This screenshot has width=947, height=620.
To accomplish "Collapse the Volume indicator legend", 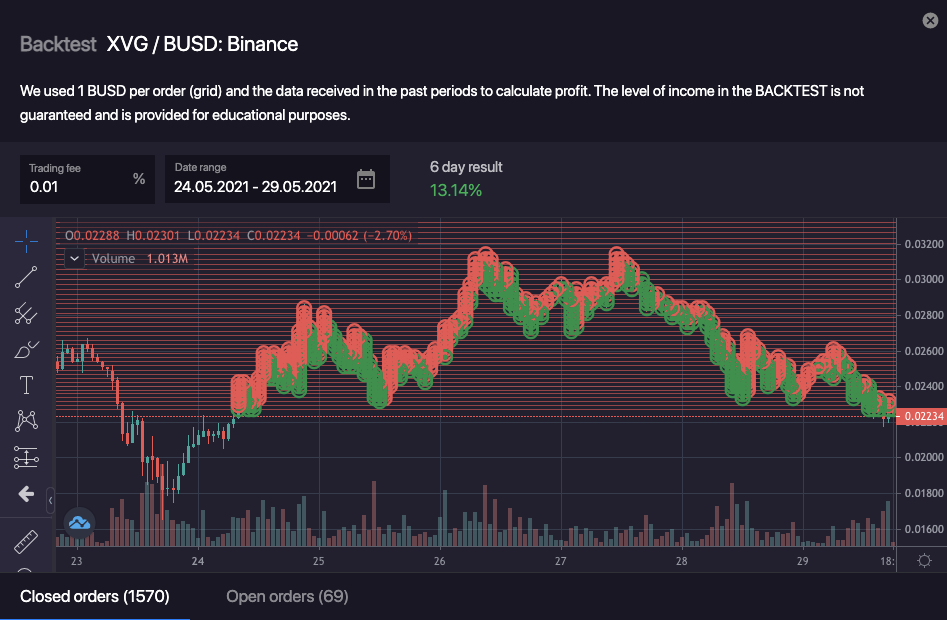I will point(74,258).
